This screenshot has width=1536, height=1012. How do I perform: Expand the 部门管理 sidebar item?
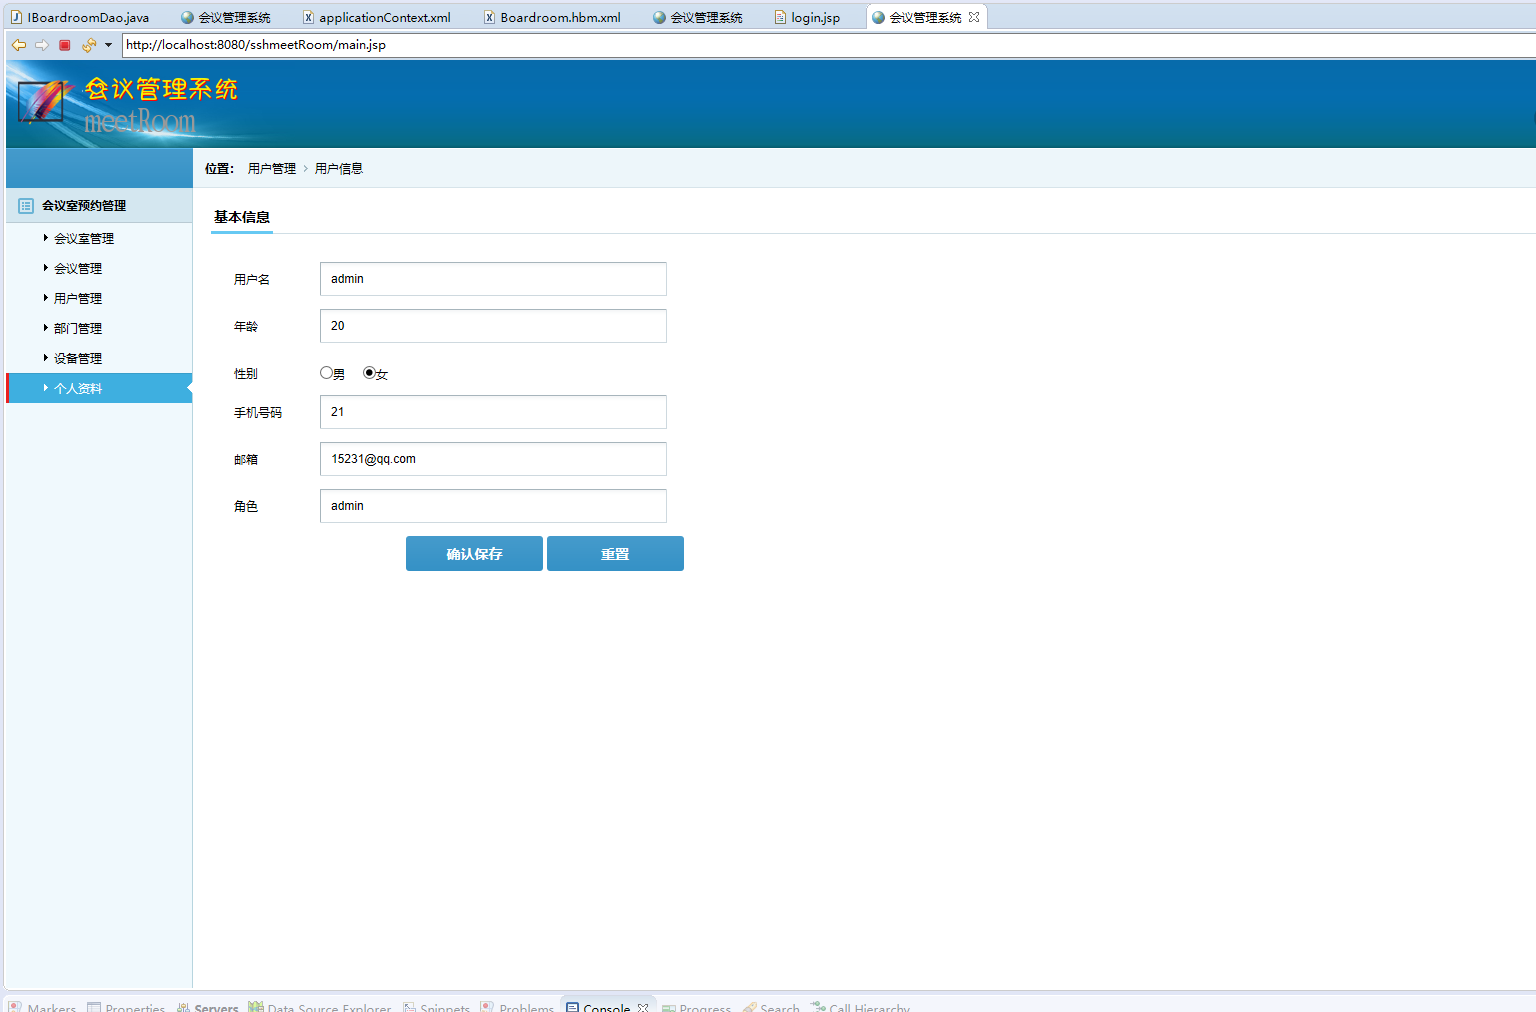pyautogui.click(x=78, y=328)
